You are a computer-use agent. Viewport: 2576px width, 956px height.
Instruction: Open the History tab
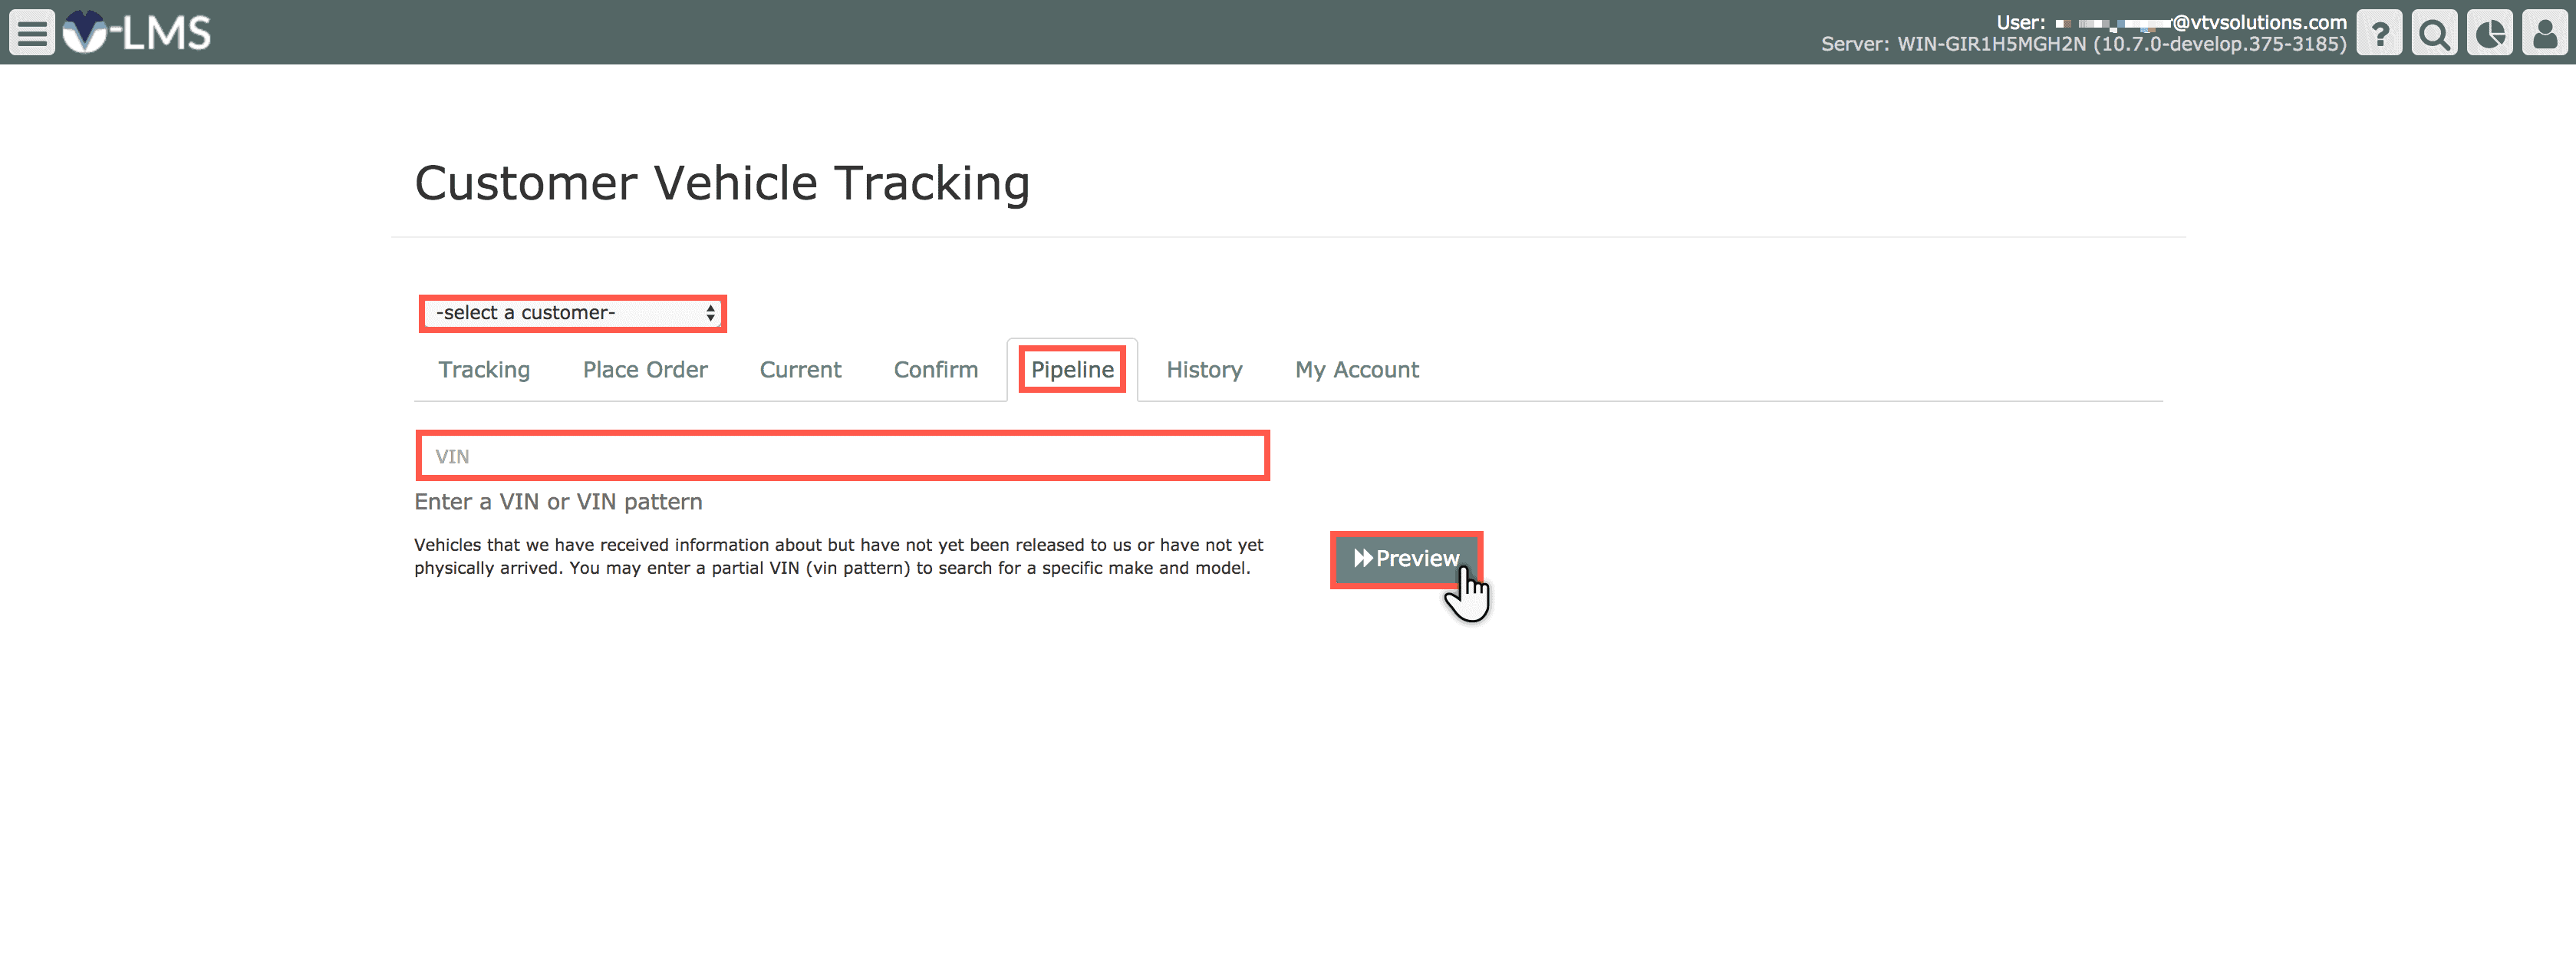pyautogui.click(x=1204, y=370)
